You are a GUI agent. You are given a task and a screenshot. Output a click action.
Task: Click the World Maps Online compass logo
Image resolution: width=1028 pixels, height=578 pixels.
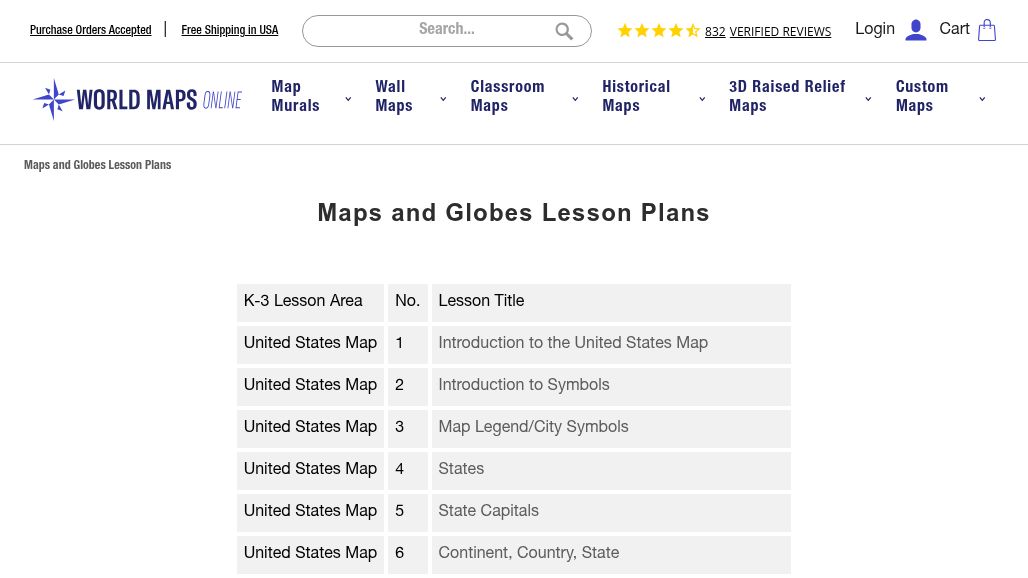click(x=138, y=100)
